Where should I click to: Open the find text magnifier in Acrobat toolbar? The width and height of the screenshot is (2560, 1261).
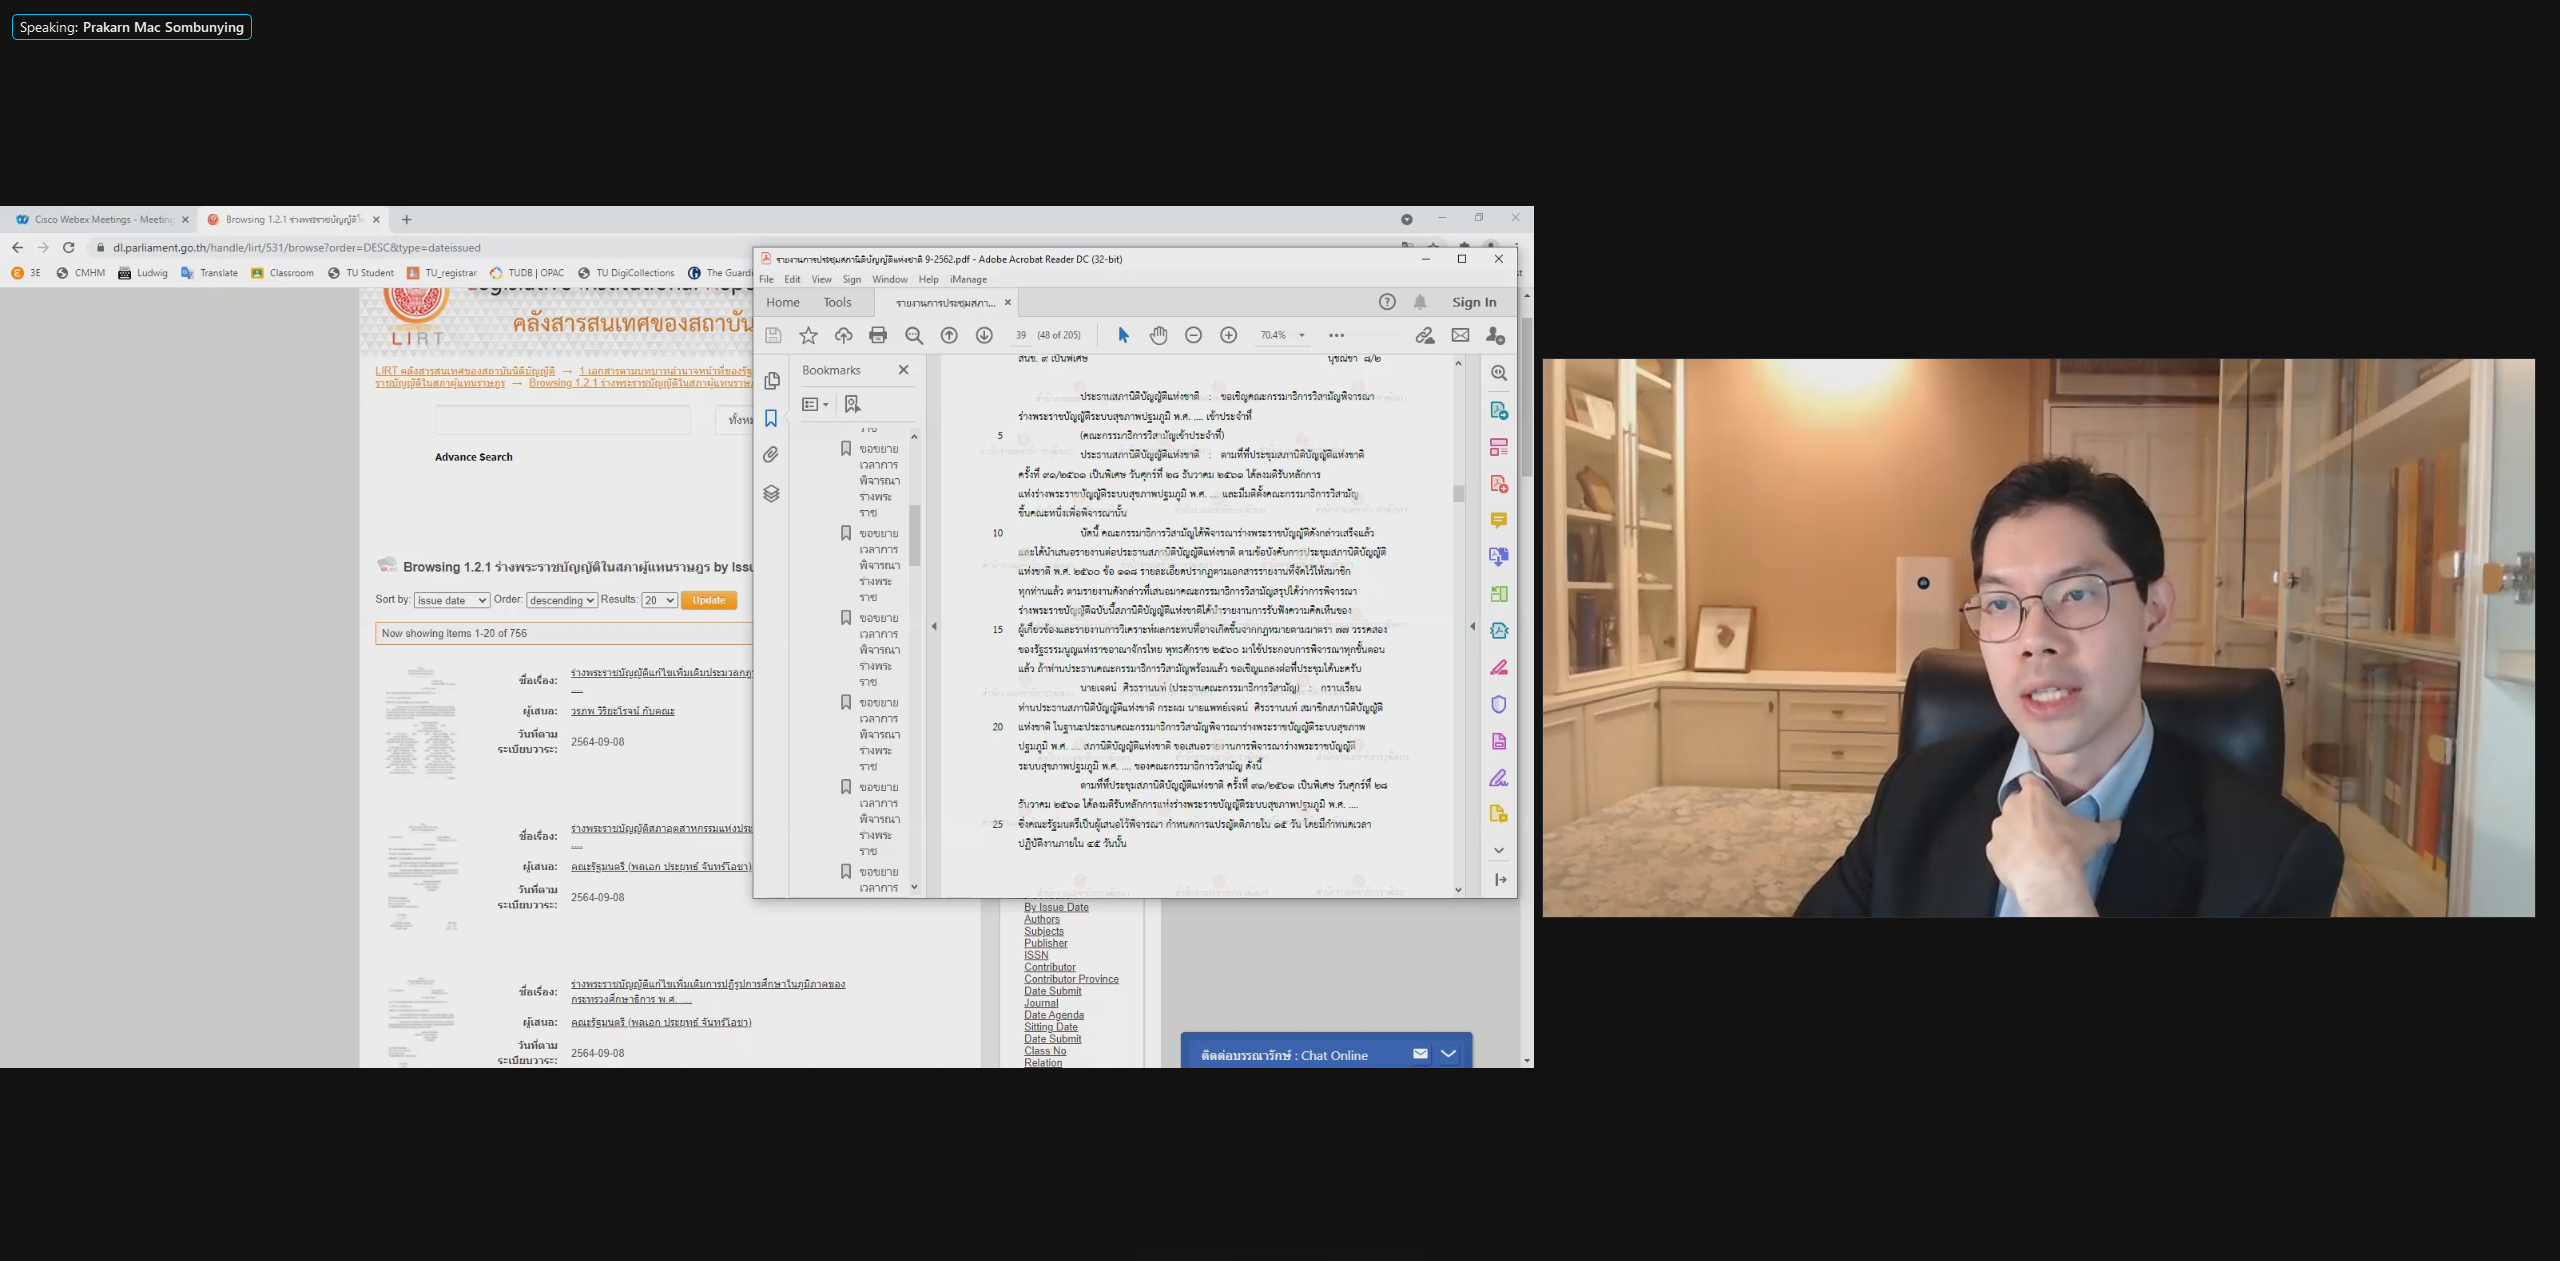(x=914, y=335)
